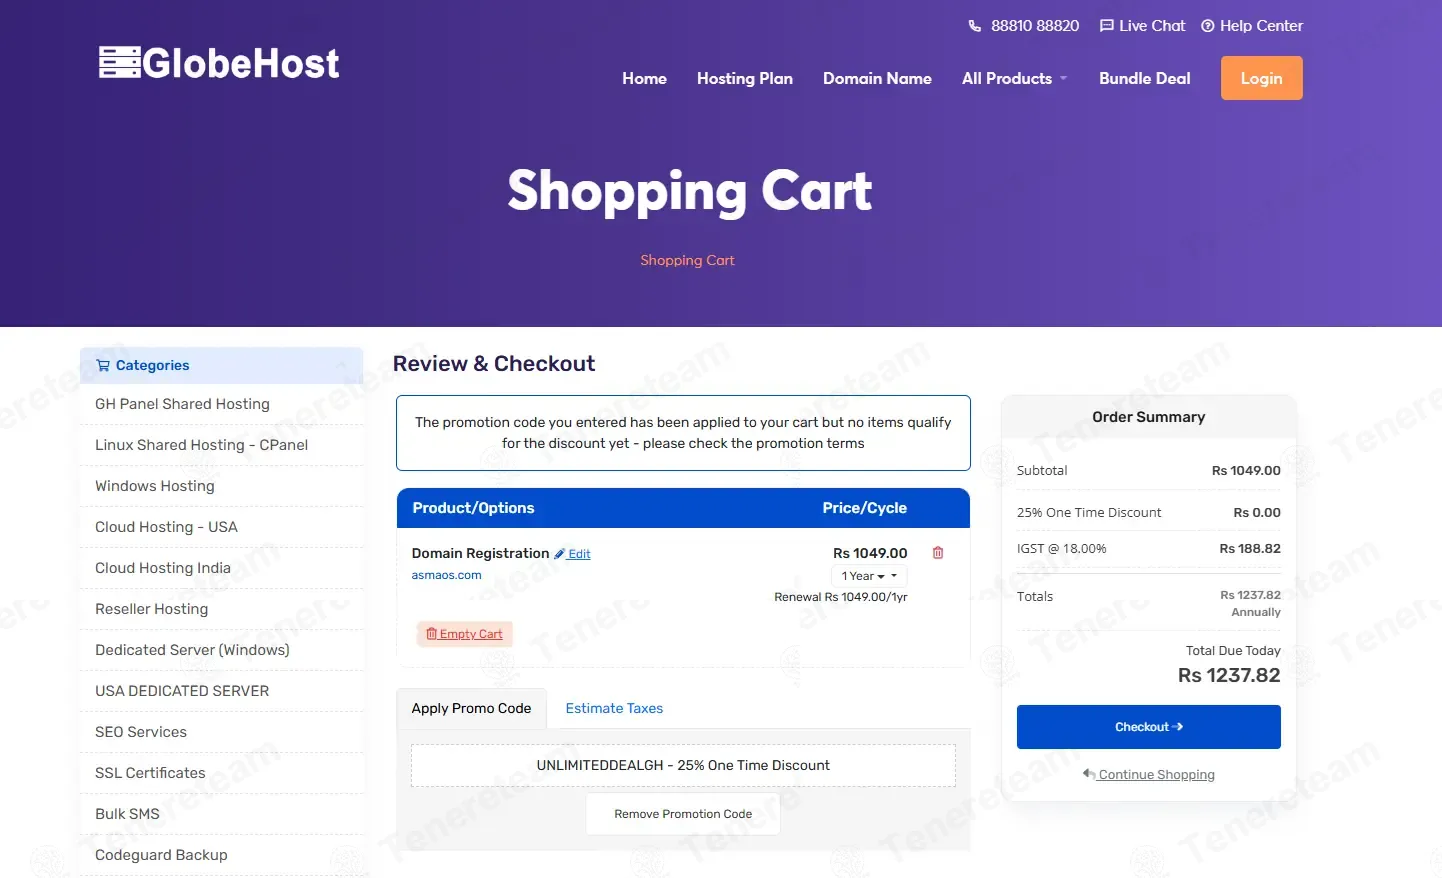
Task: Open the 1 Year billing cycle dropdown
Action: (869, 576)
